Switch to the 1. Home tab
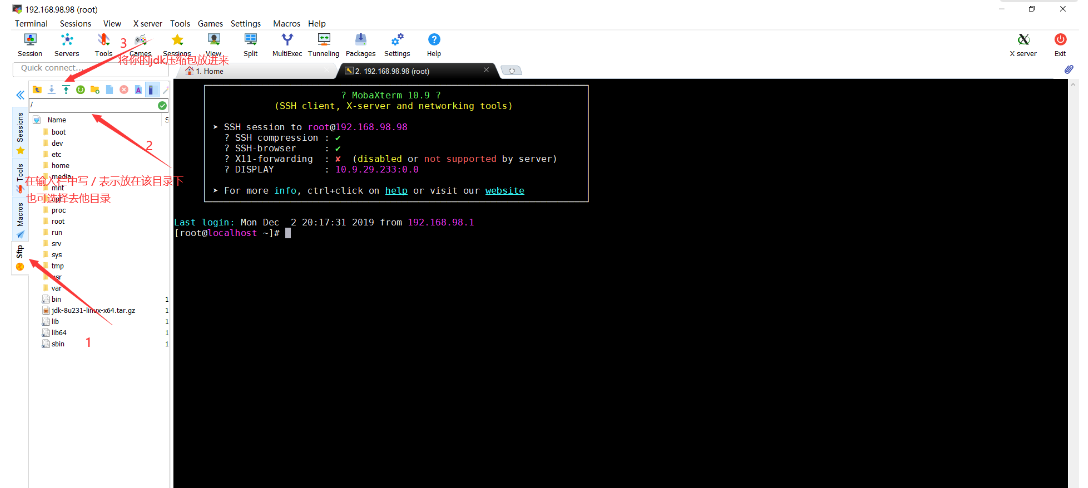Image resolution: width=1088 pixels, height=488 pixels. pyautogui.click(x=209, y=71)
